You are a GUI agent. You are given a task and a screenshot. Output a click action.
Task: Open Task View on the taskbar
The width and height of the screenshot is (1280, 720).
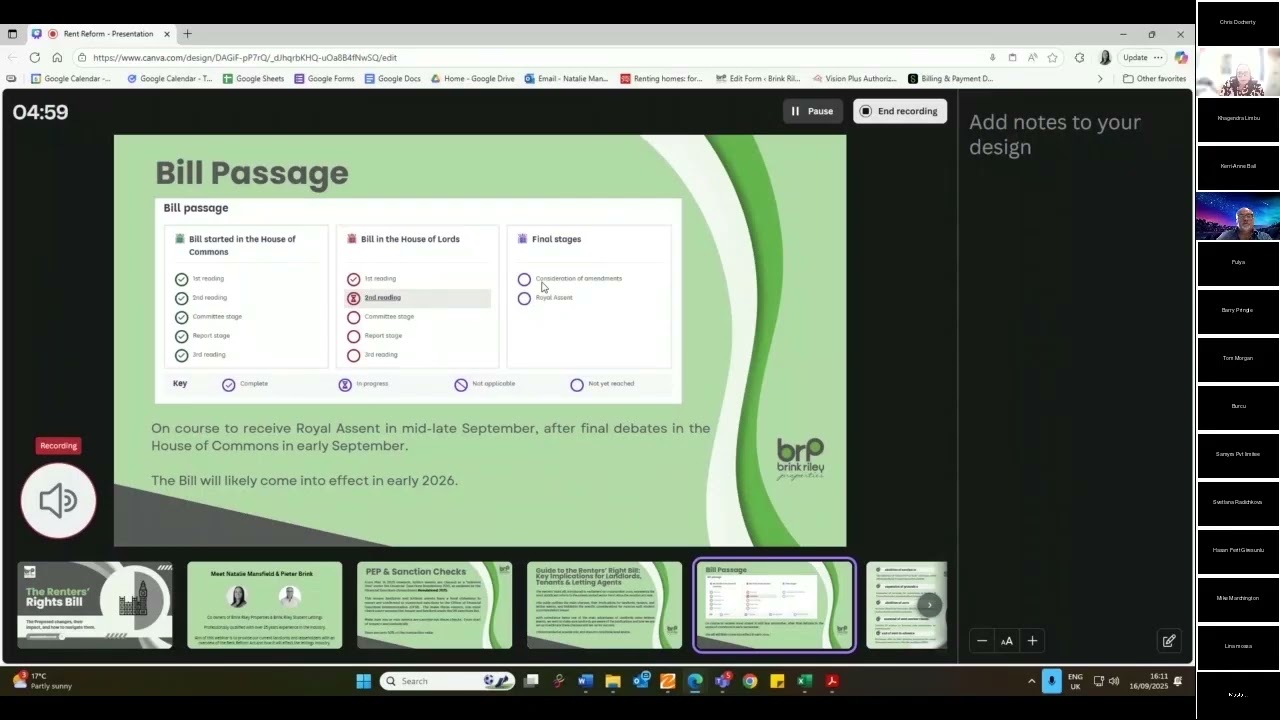(531, 681)
